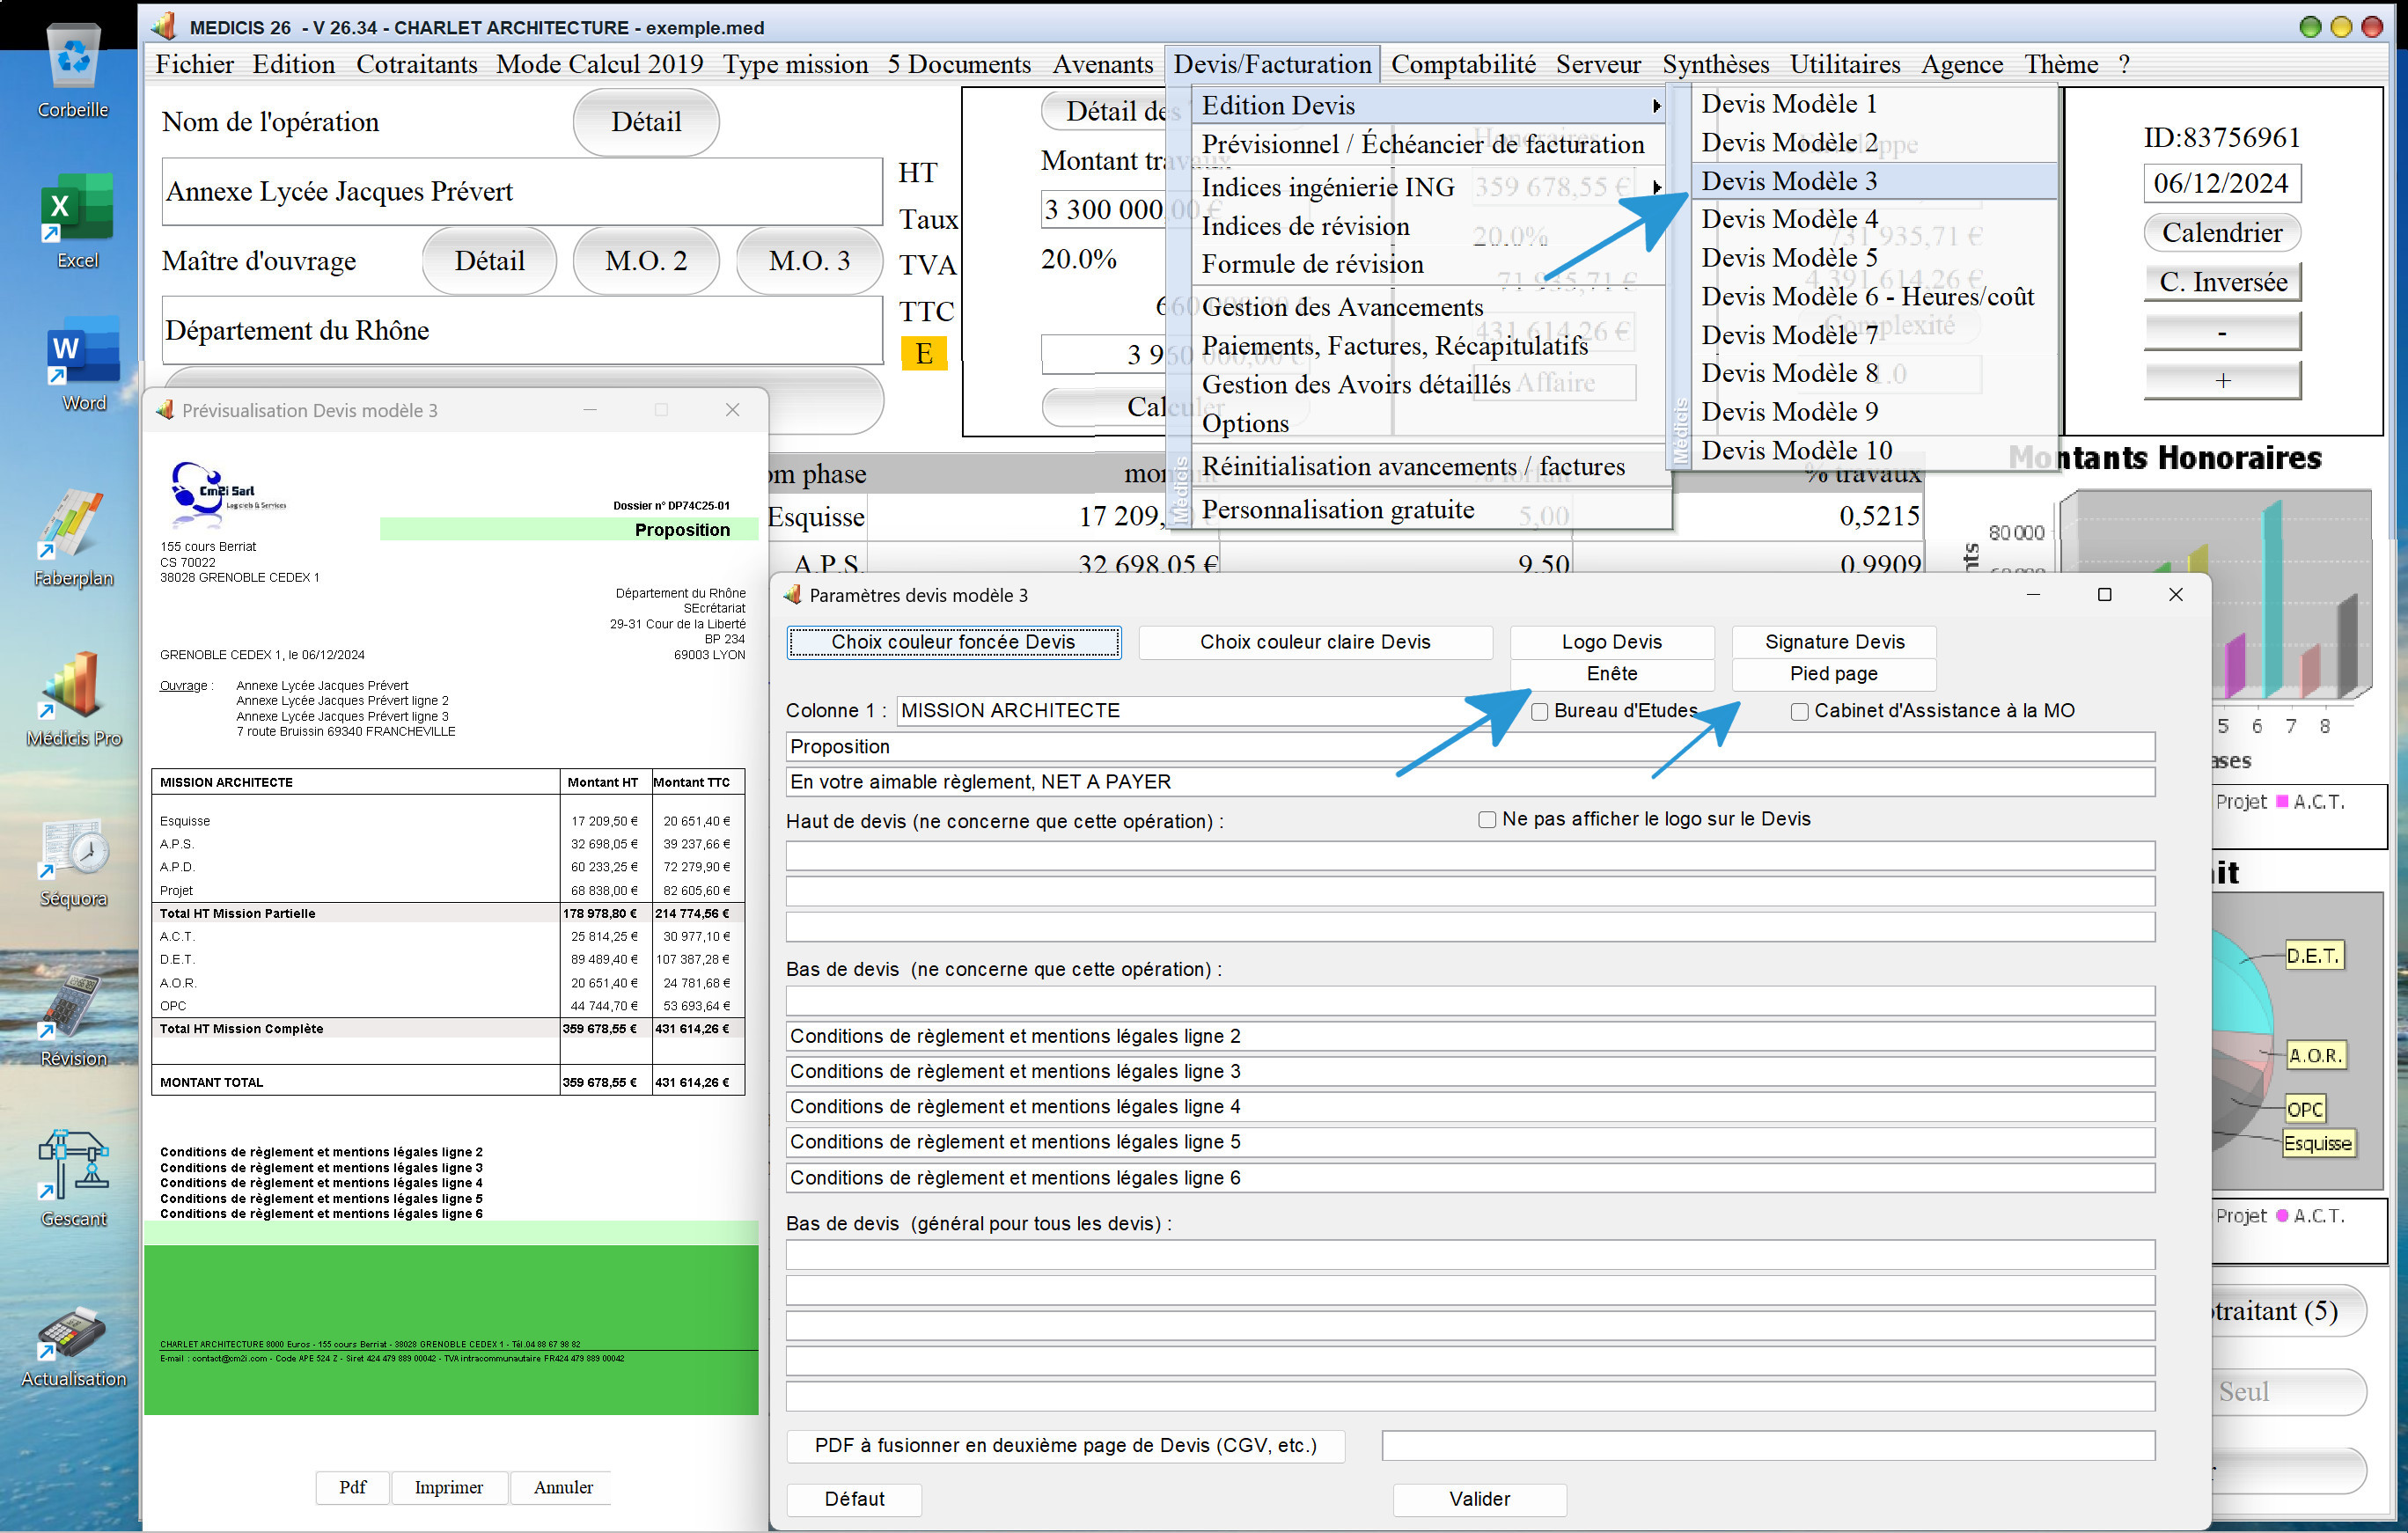Click the yellow button in MEDICIS title bar
This screenshot has width=2408, height=1533.
(x=2340, y=27)
